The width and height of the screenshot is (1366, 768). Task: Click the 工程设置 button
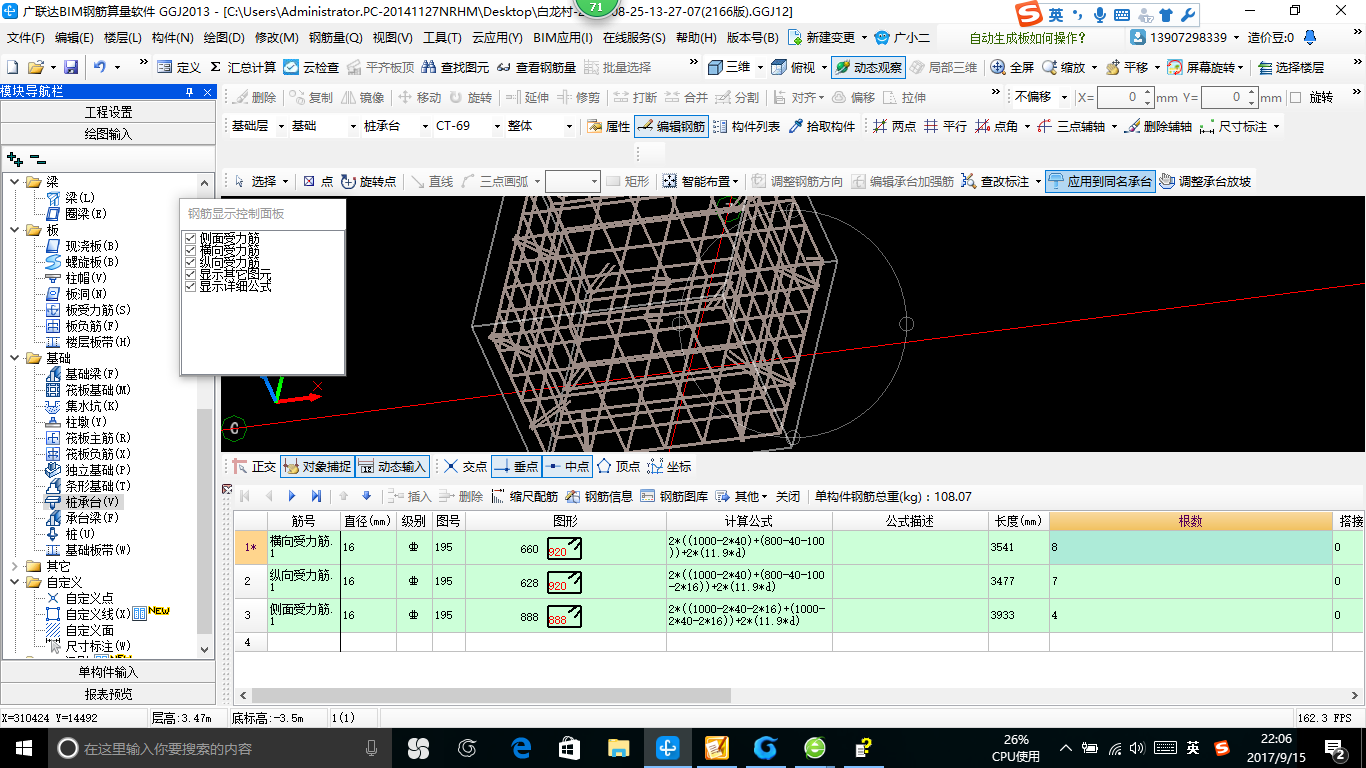click(x=108, y=112)
